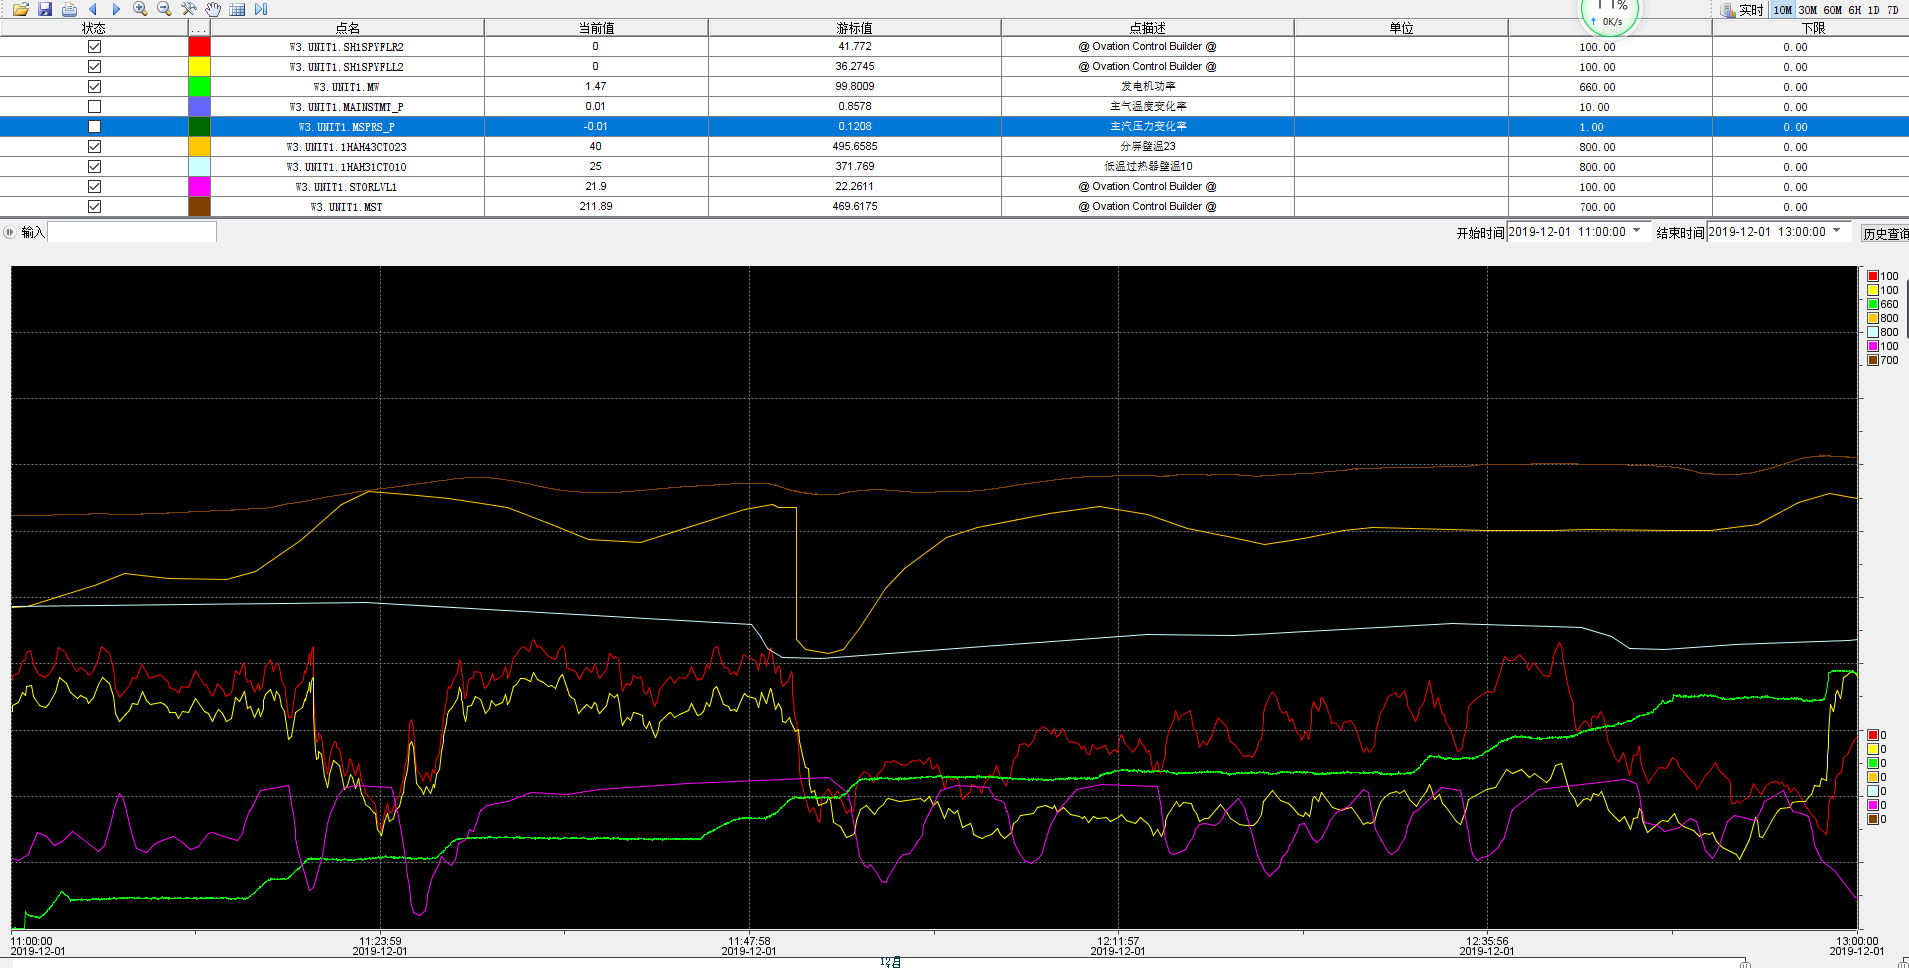The image size is (1909, 968).
Task: Zoom out of the trend chart
Action: click(x=164, y=9)
